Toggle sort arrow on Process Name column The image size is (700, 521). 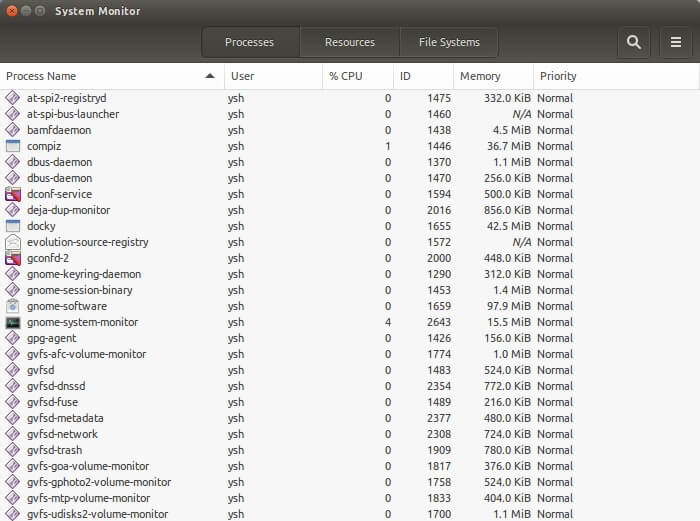pos(209,76)
